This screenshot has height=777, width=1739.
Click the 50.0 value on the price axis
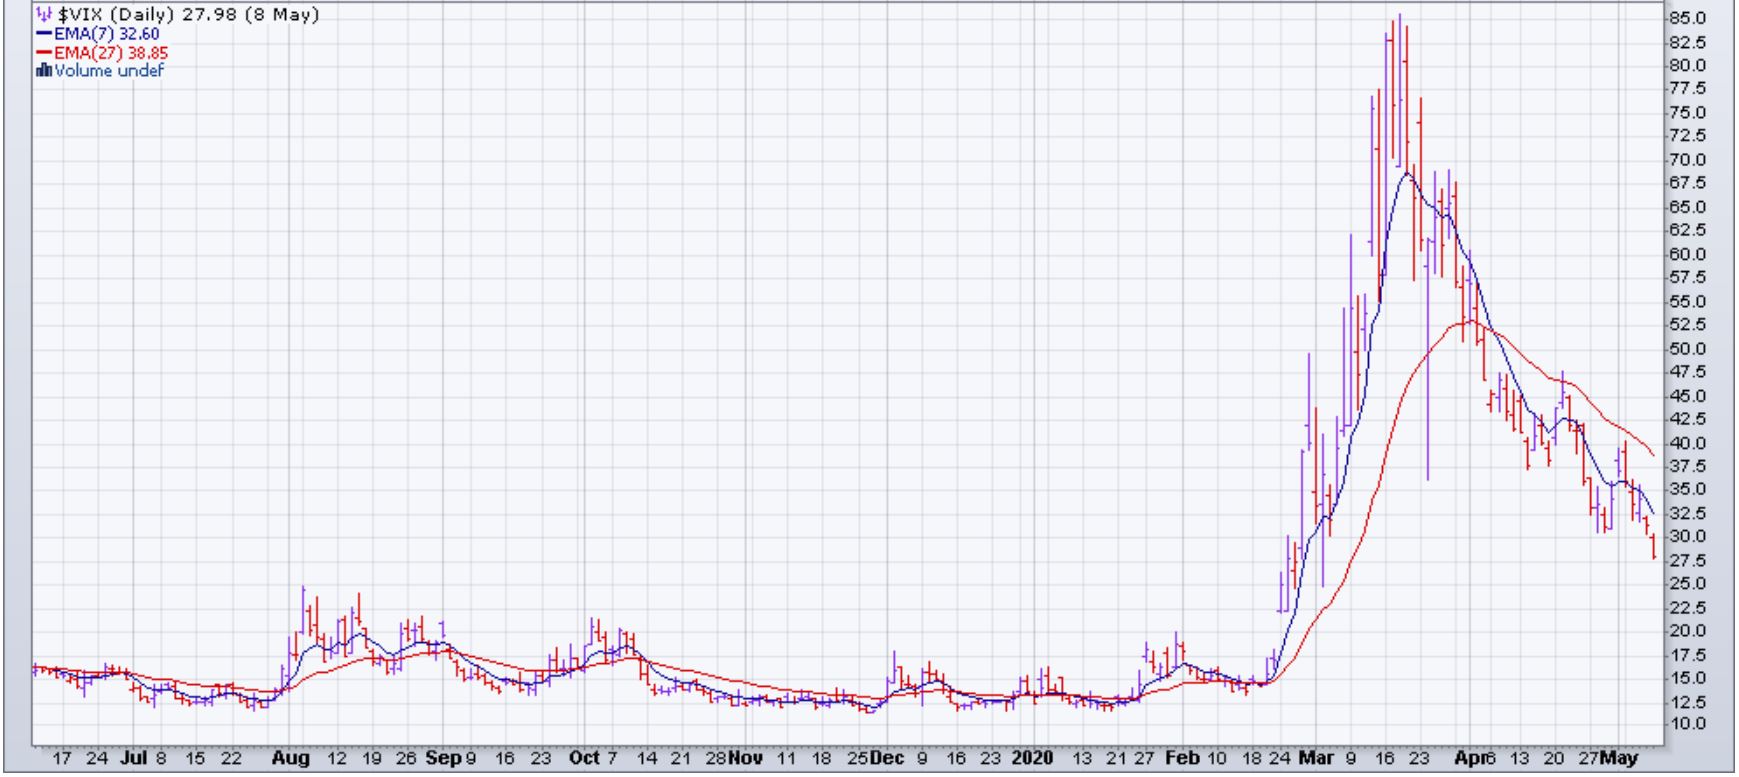pos(1686,349)
